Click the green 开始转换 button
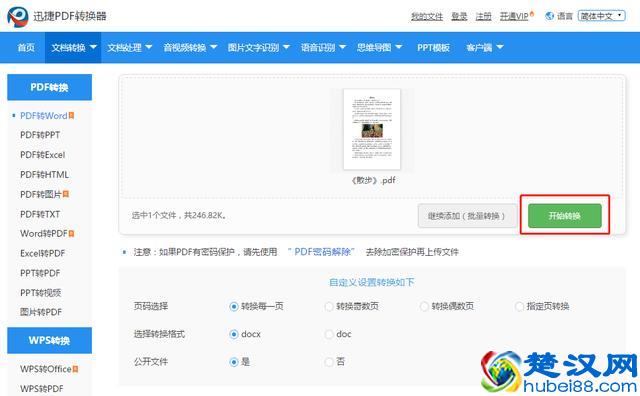This screenshot has width=640, height=396. coord(564,216)
